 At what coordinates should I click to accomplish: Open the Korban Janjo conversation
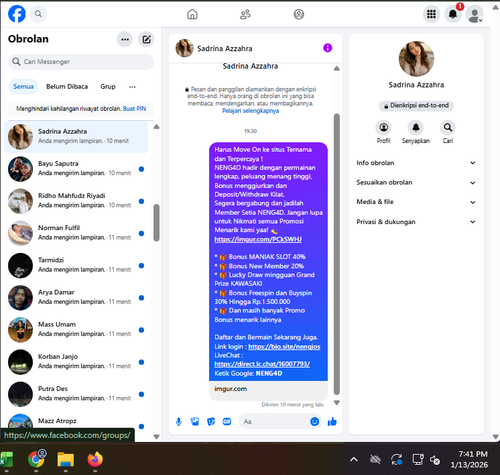pyautogui.click(x=76, y=362)
